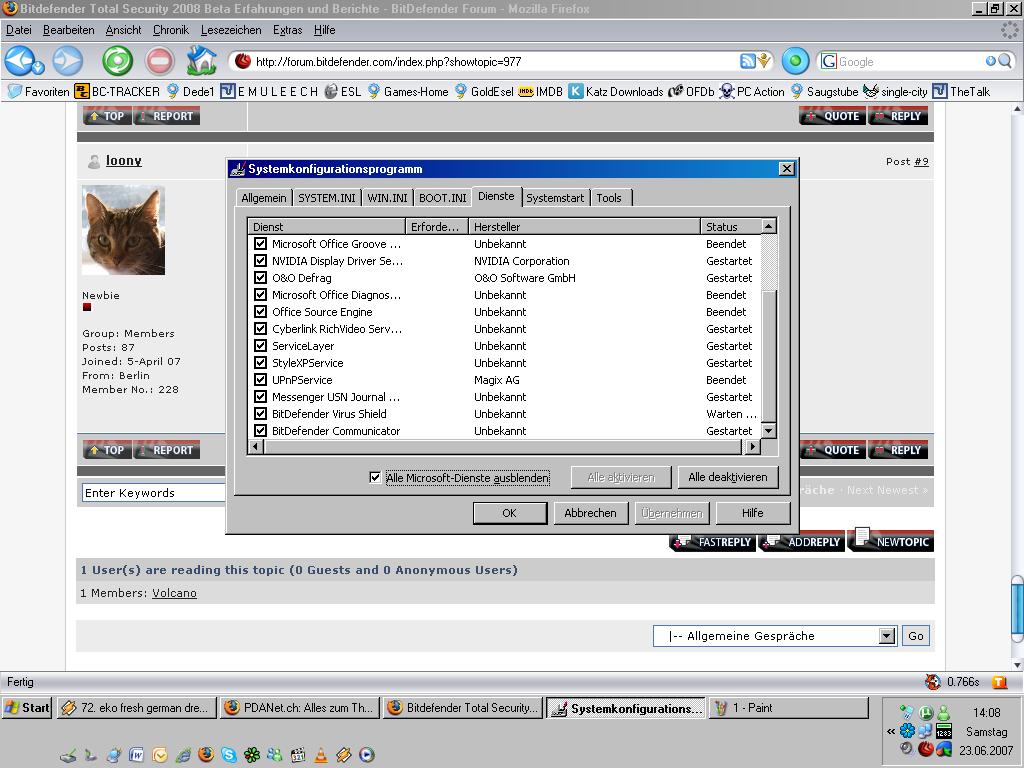This screenshot has width=1024, height=768.
Task: Open Extras menu
Action: pyautogui.click(x=287, y=30)
